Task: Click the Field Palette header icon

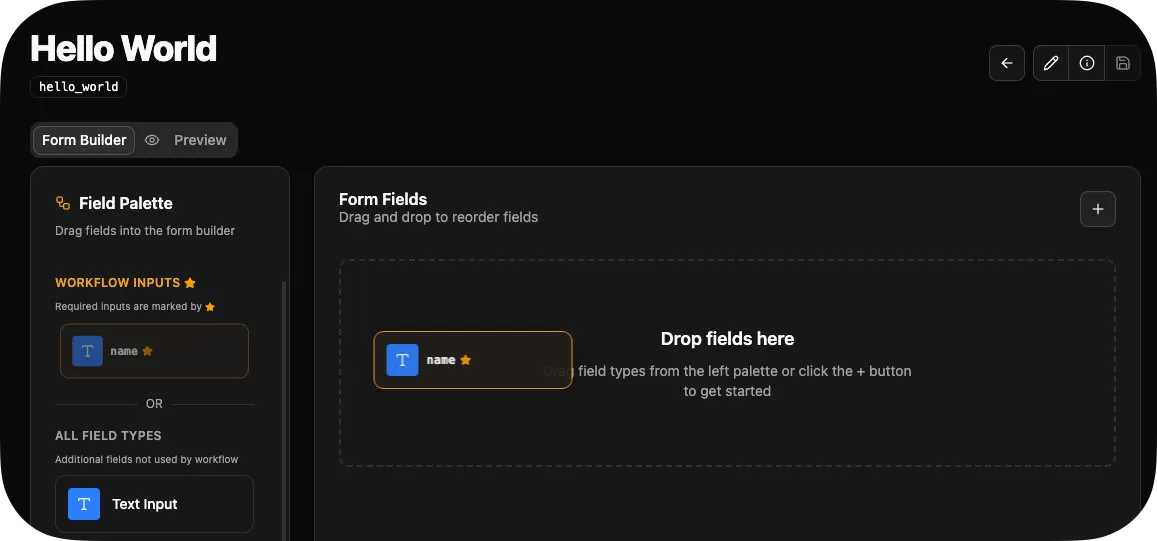Action: tap(63, 203)
